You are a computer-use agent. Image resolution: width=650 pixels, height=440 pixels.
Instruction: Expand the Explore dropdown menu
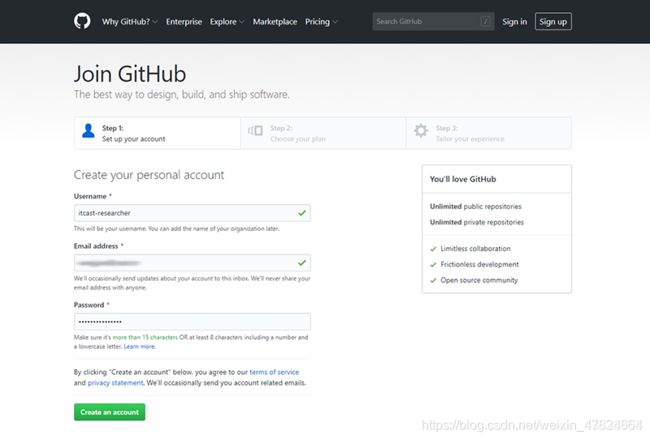click(227, 22)
